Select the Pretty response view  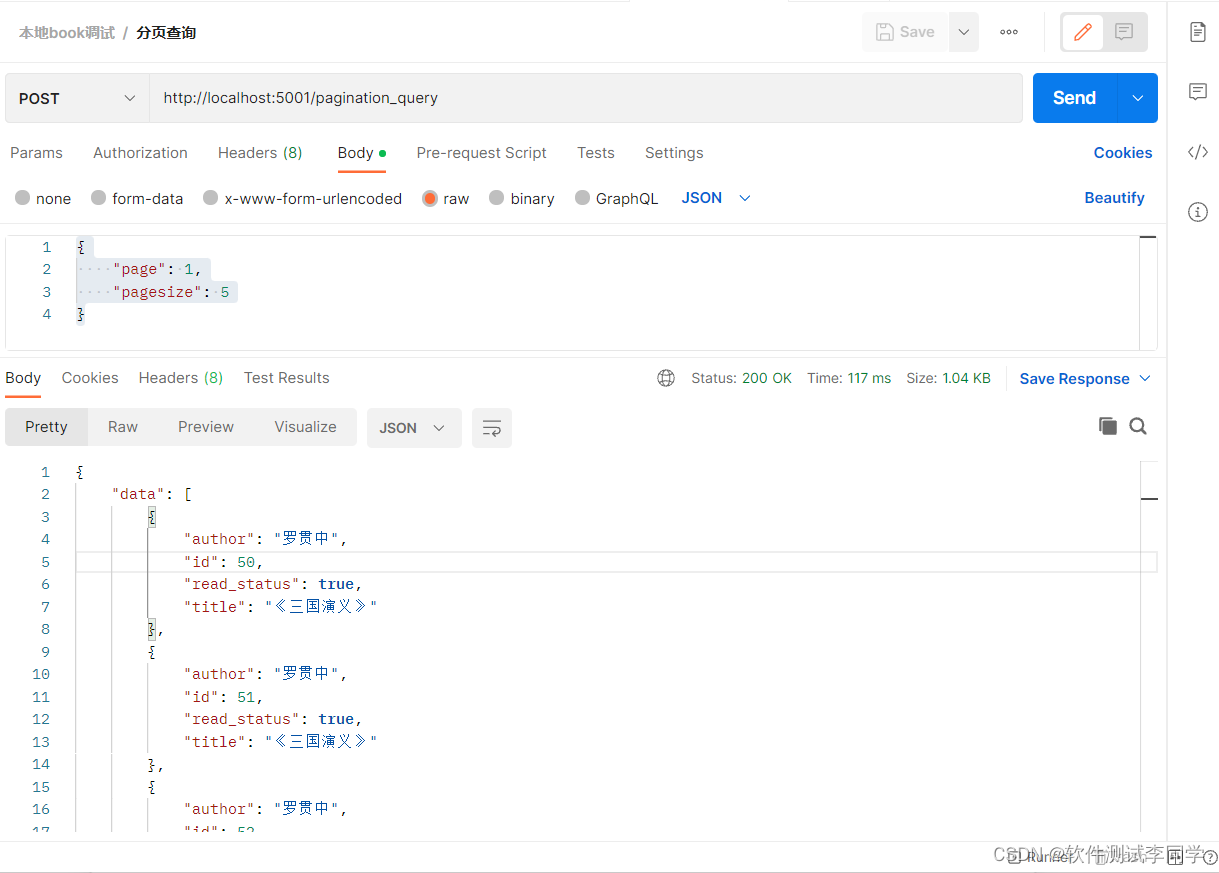coord(46,427)
